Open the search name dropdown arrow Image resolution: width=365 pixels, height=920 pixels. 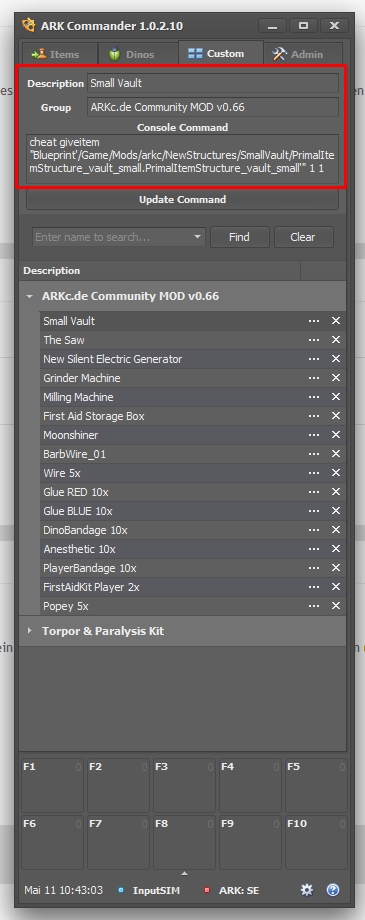tap(198, 237)
